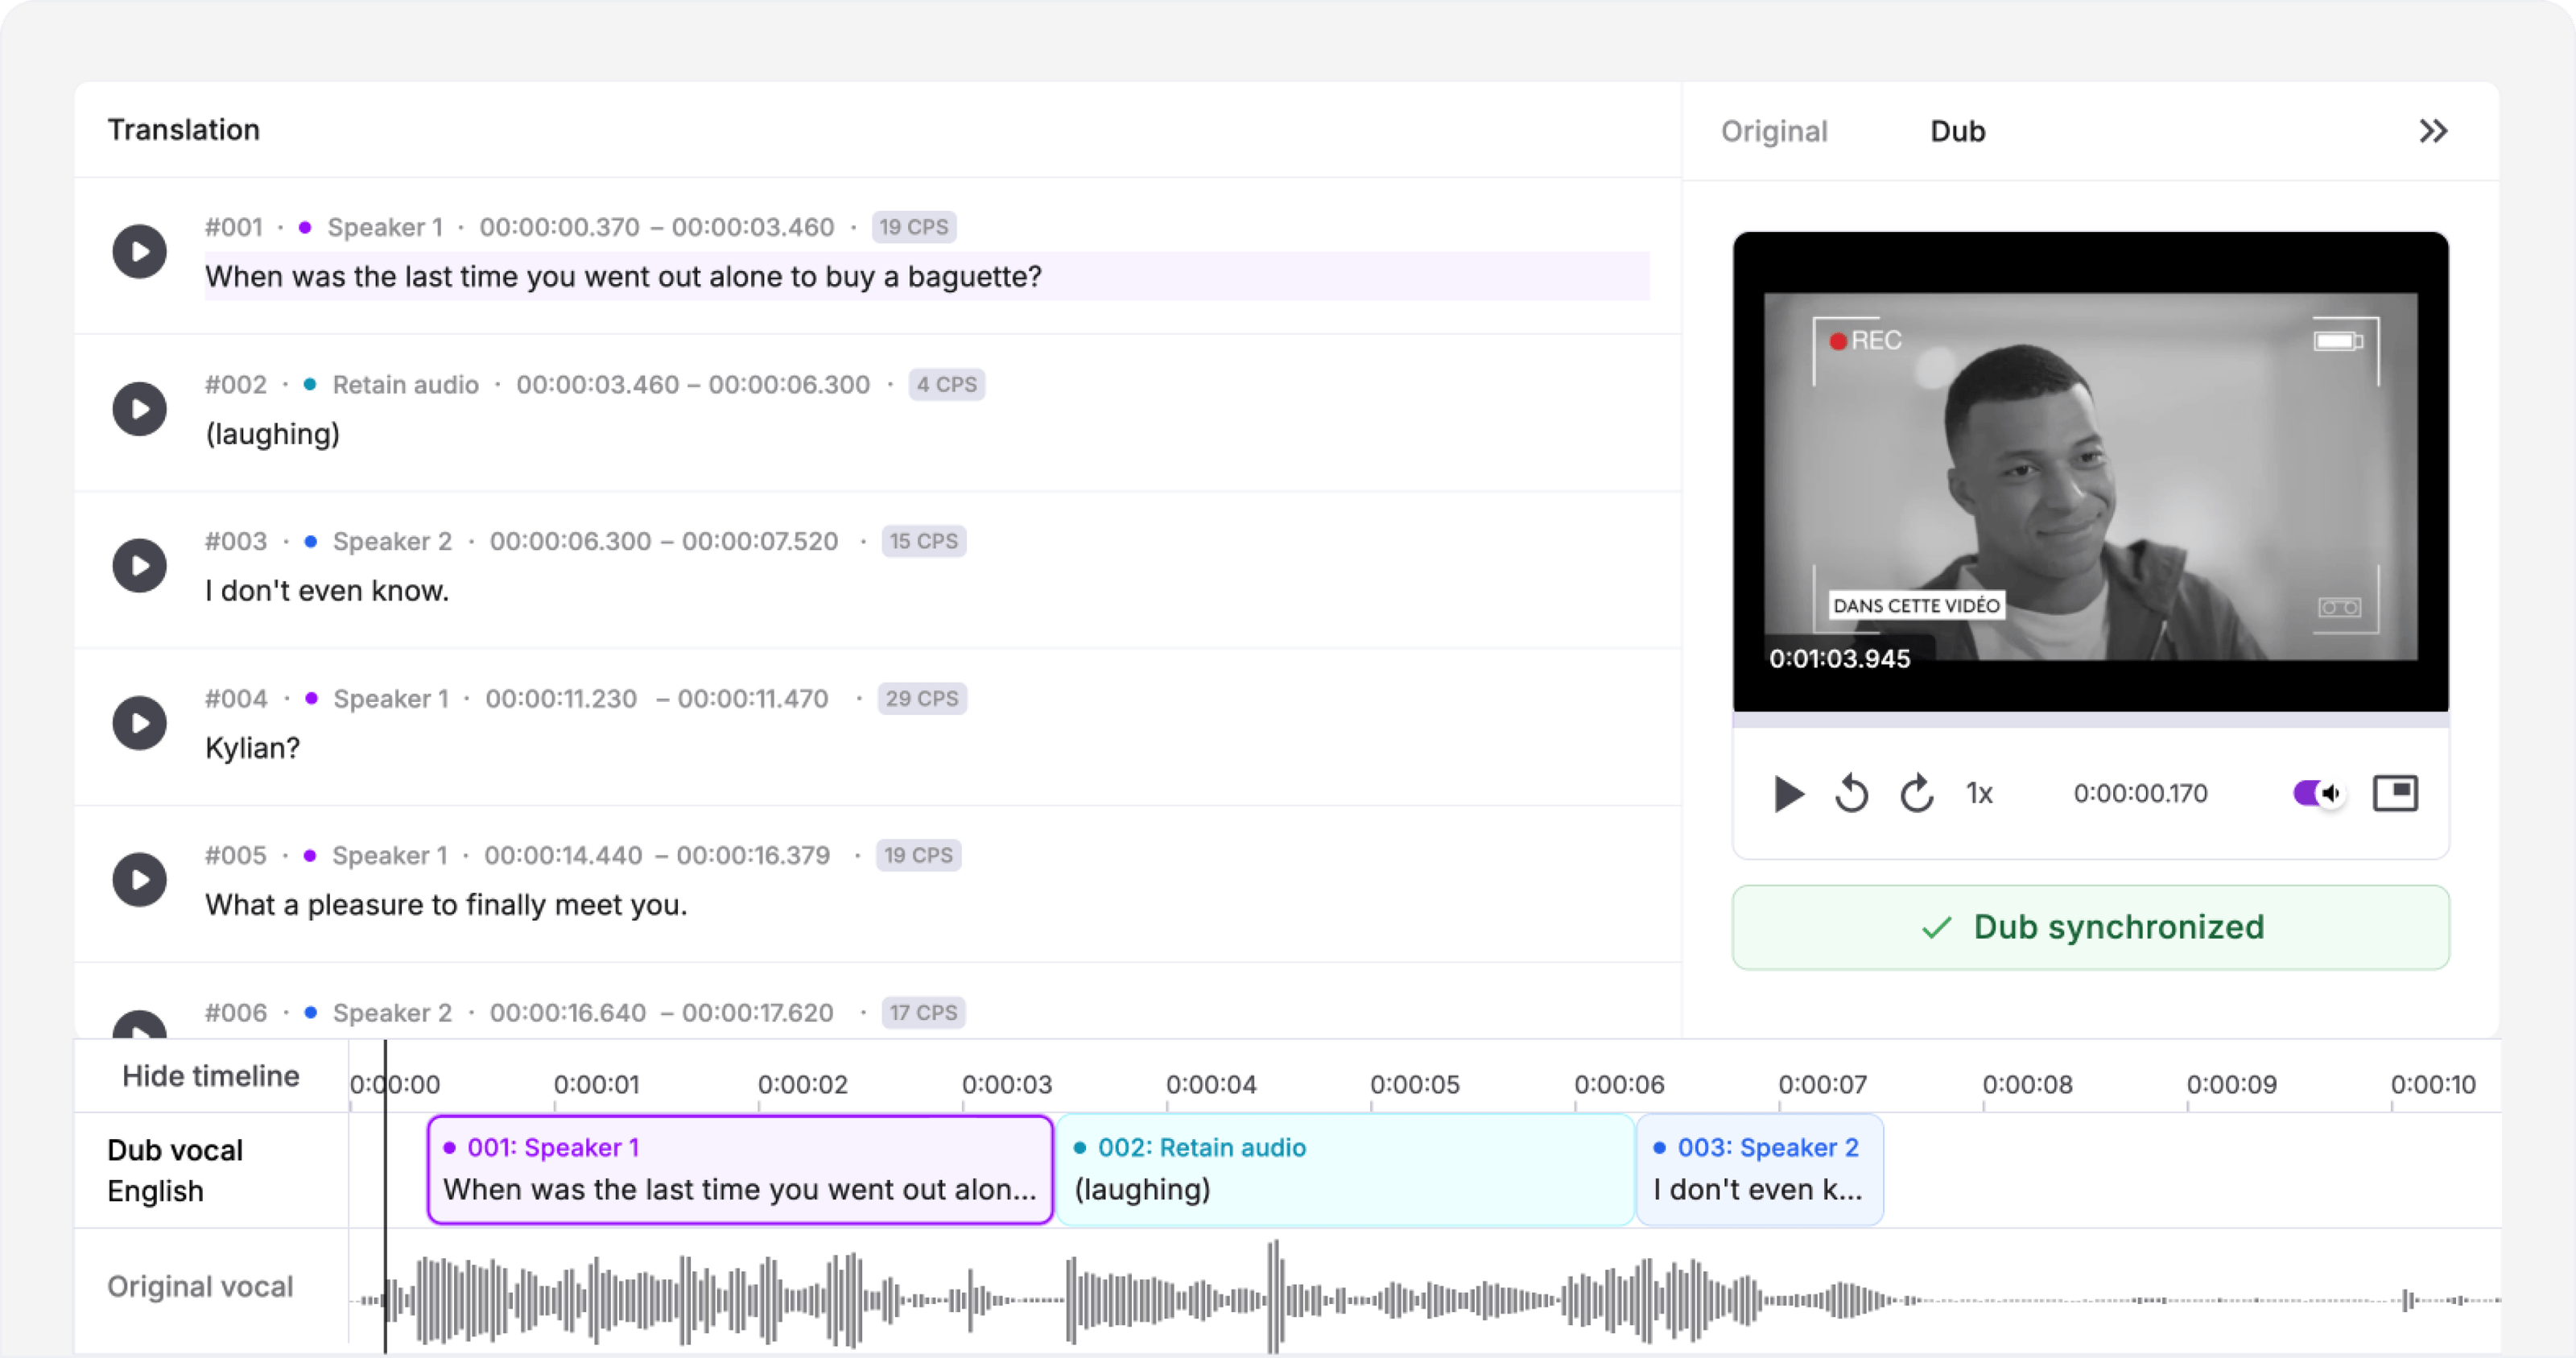
Task: Click the #004 segment number
Action: tap(236, 699)
